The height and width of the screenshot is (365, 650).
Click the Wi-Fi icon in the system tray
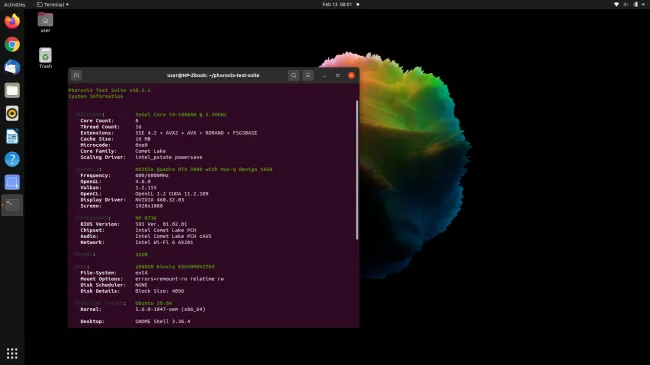point(616,5)
